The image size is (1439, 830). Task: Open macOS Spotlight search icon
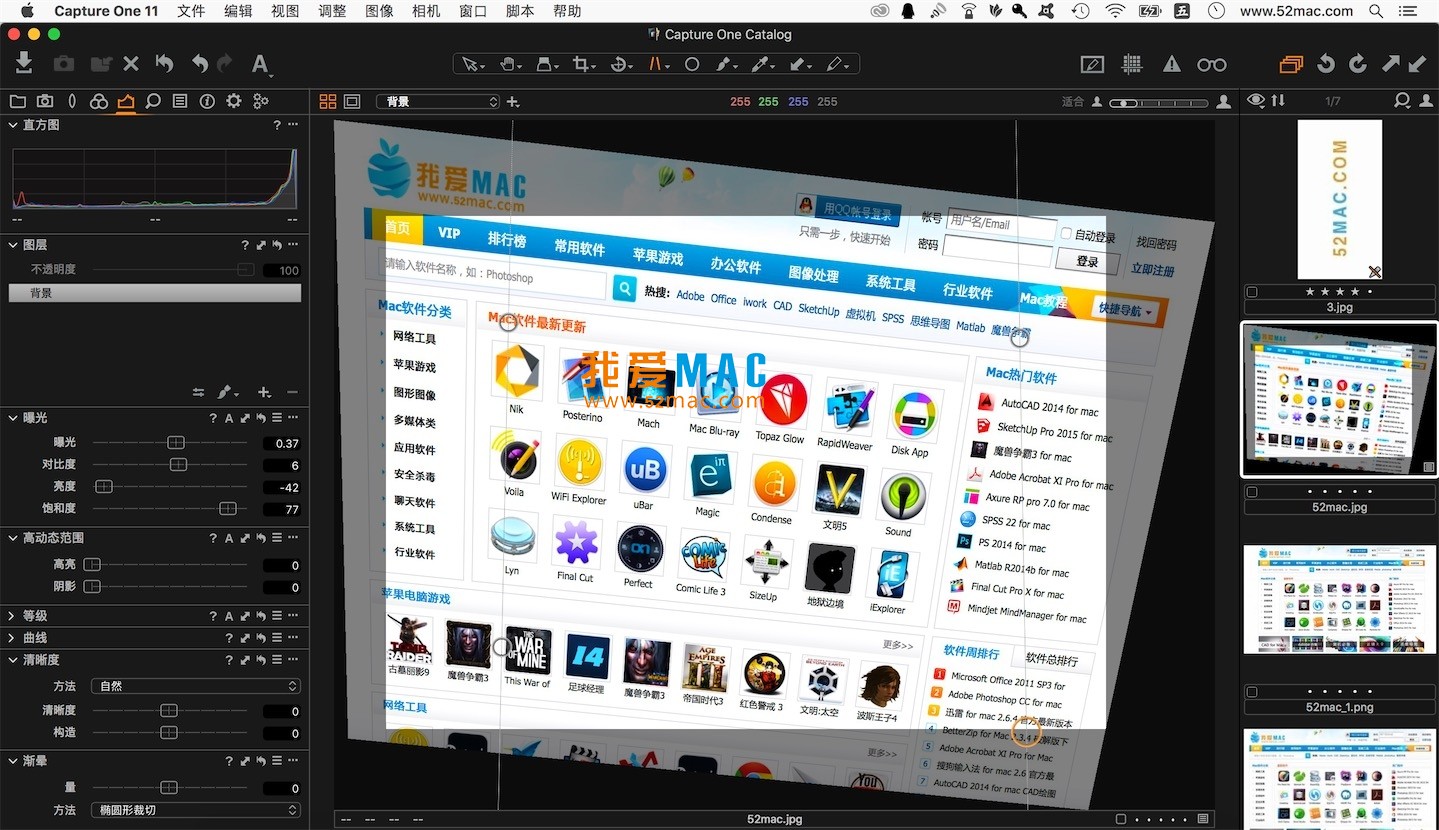[1376, 11]
